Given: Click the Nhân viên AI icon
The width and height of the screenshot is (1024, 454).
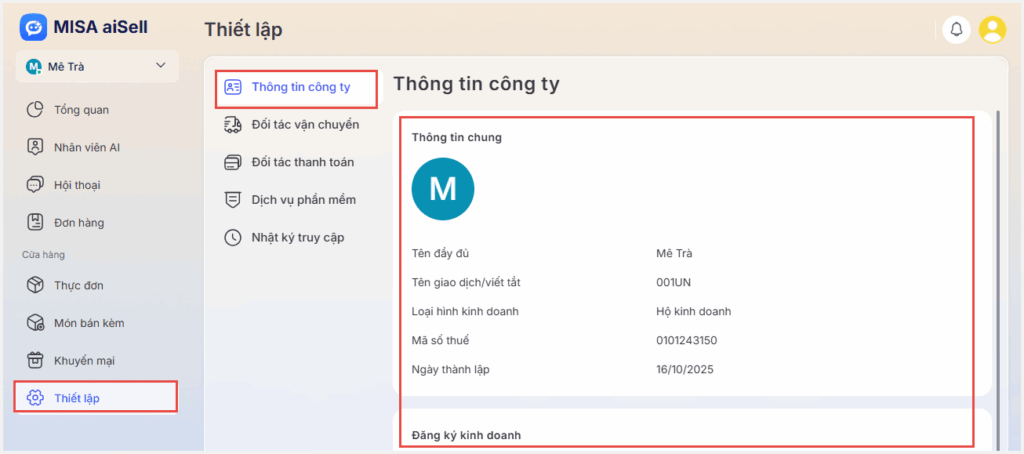Looking at the screenshot, I should (35, 147).
